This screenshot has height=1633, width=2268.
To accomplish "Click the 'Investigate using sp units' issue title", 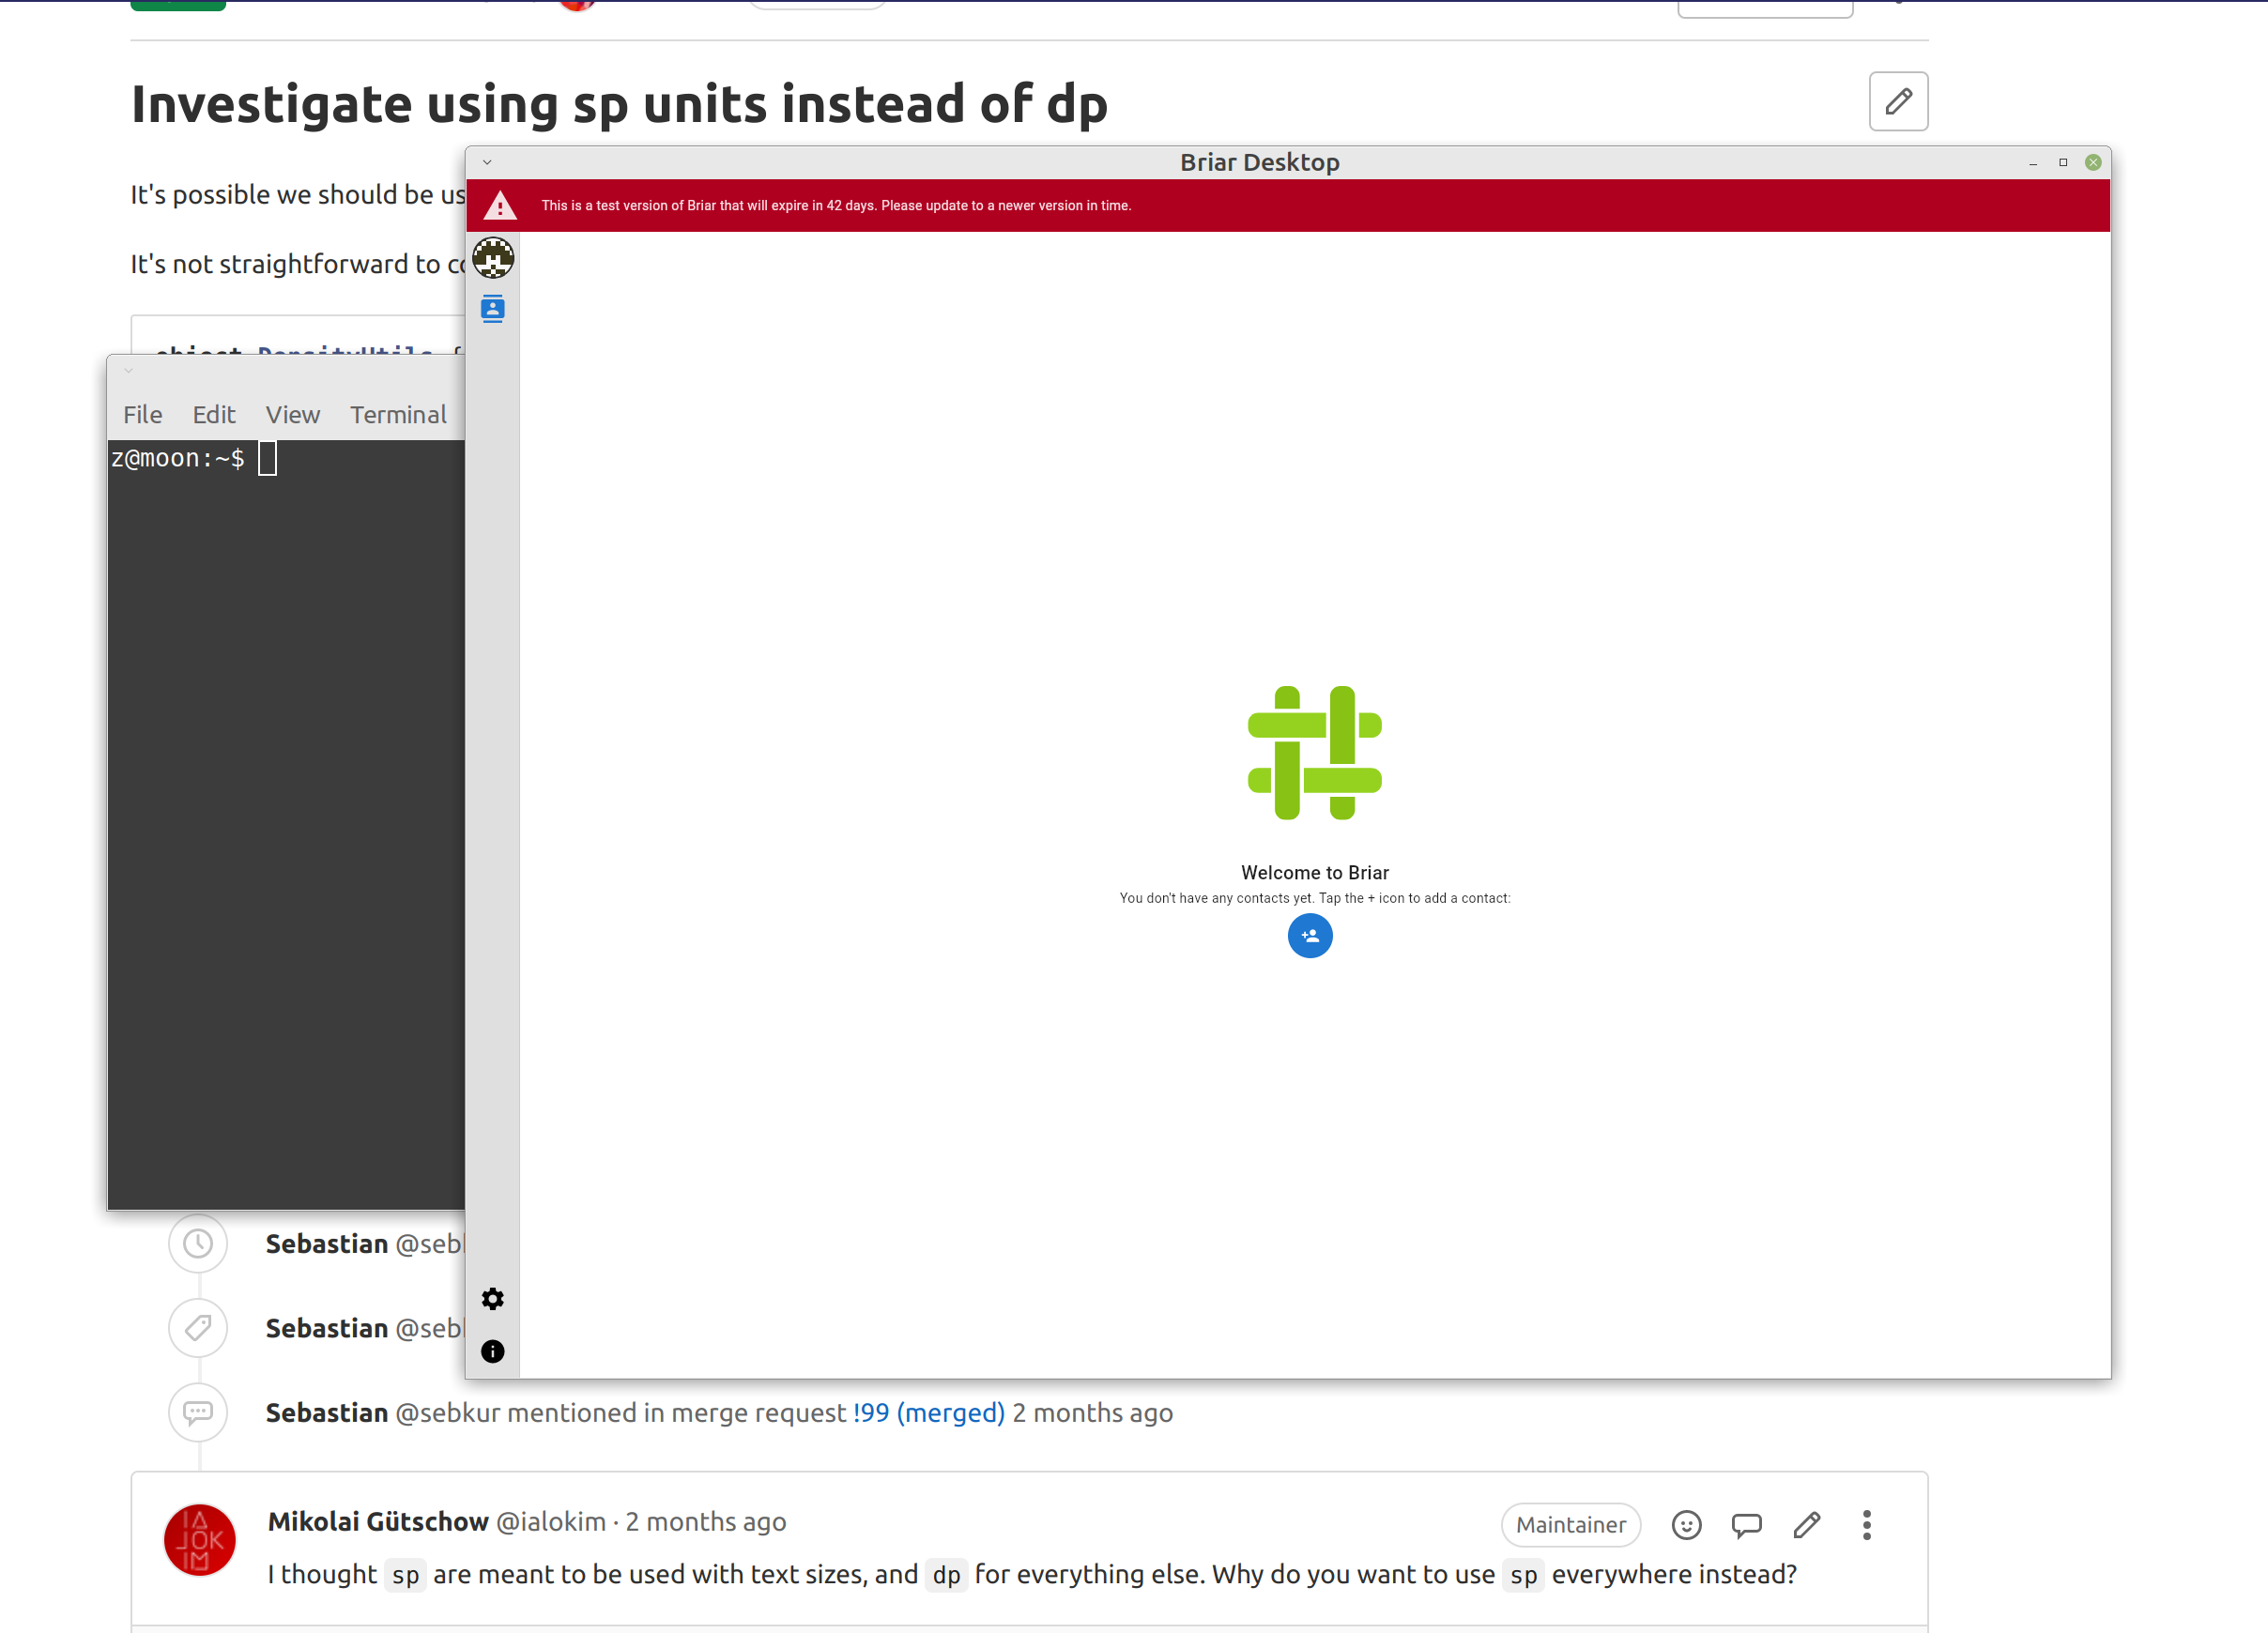I will click(619, 104).
